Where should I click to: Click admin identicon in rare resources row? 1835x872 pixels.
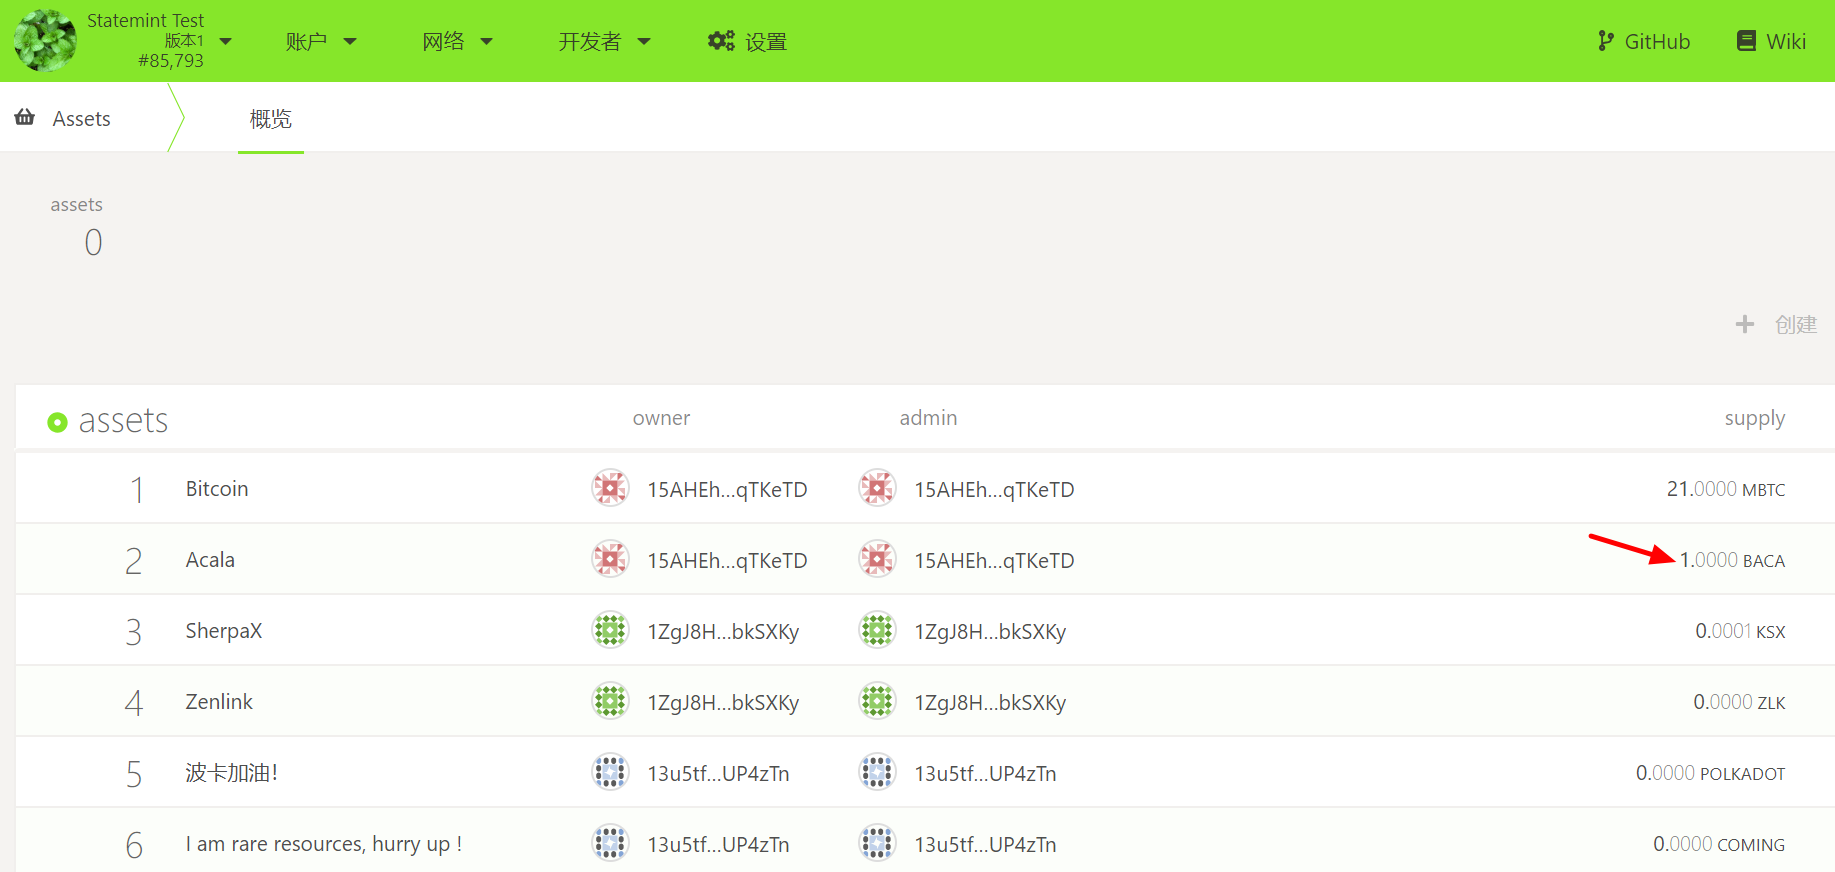[x=877, y=844]
